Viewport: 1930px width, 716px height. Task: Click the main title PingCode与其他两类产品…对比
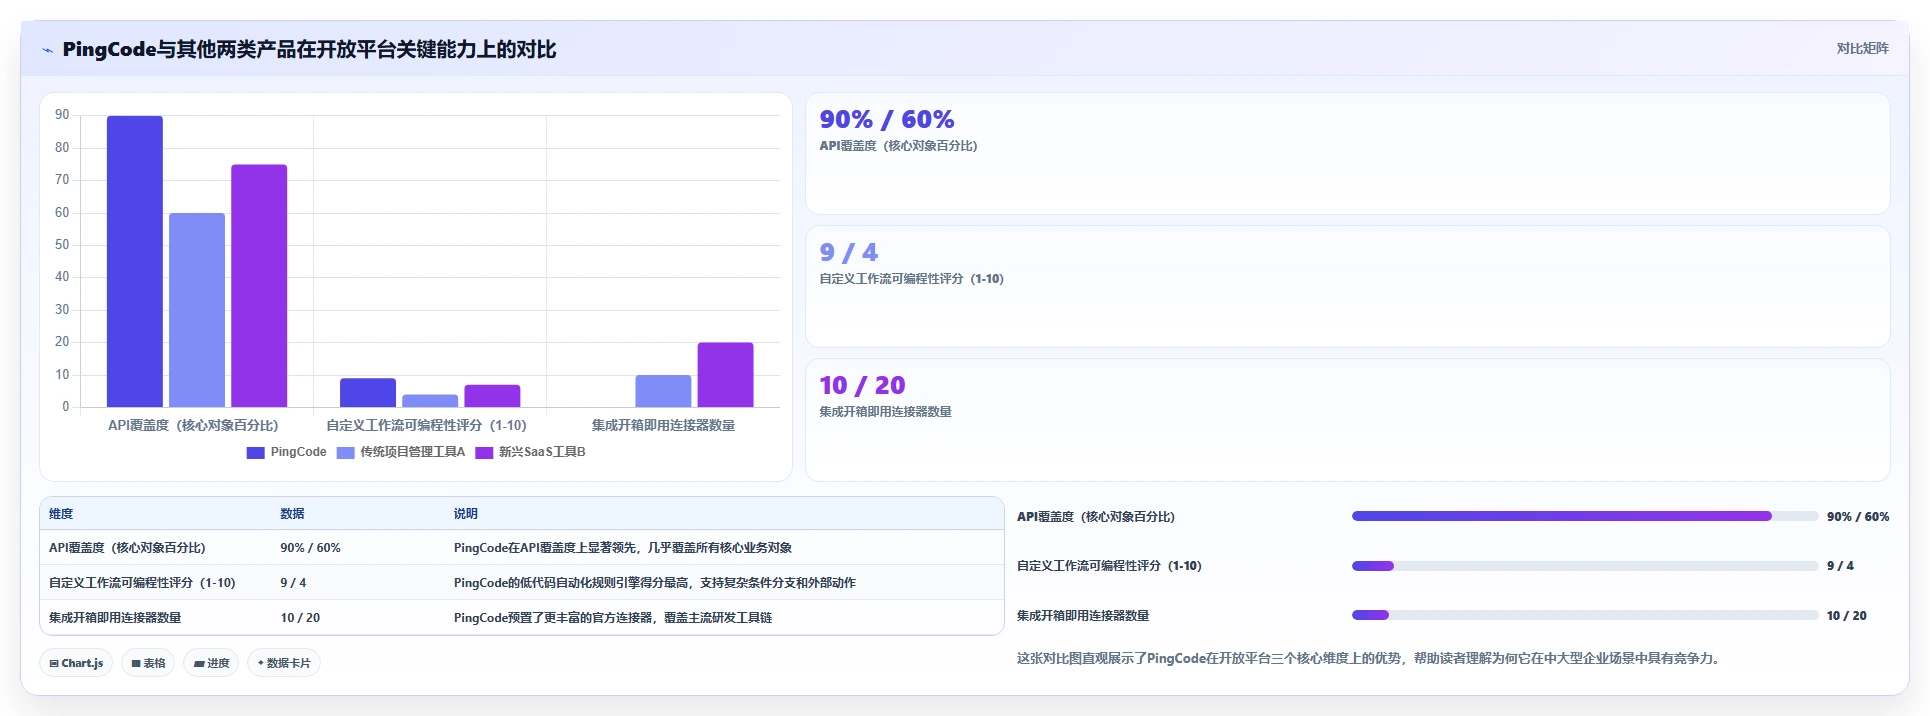point(309,50)
